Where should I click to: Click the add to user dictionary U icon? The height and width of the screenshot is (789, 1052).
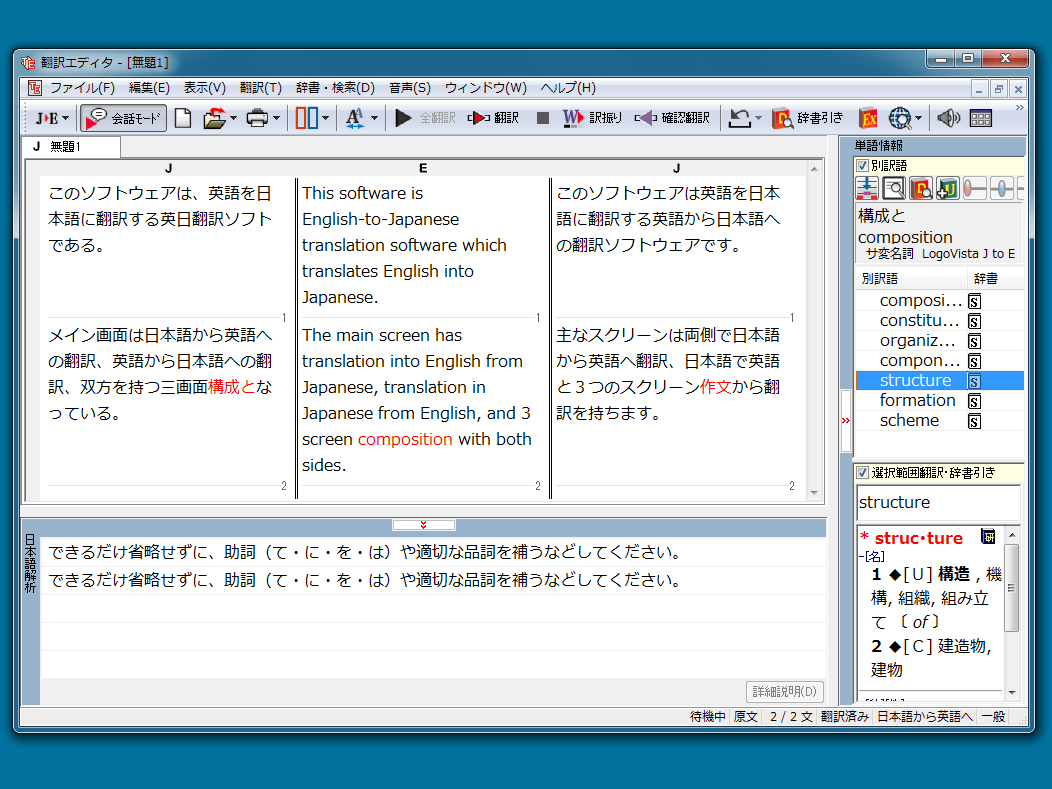click(947, 189)
